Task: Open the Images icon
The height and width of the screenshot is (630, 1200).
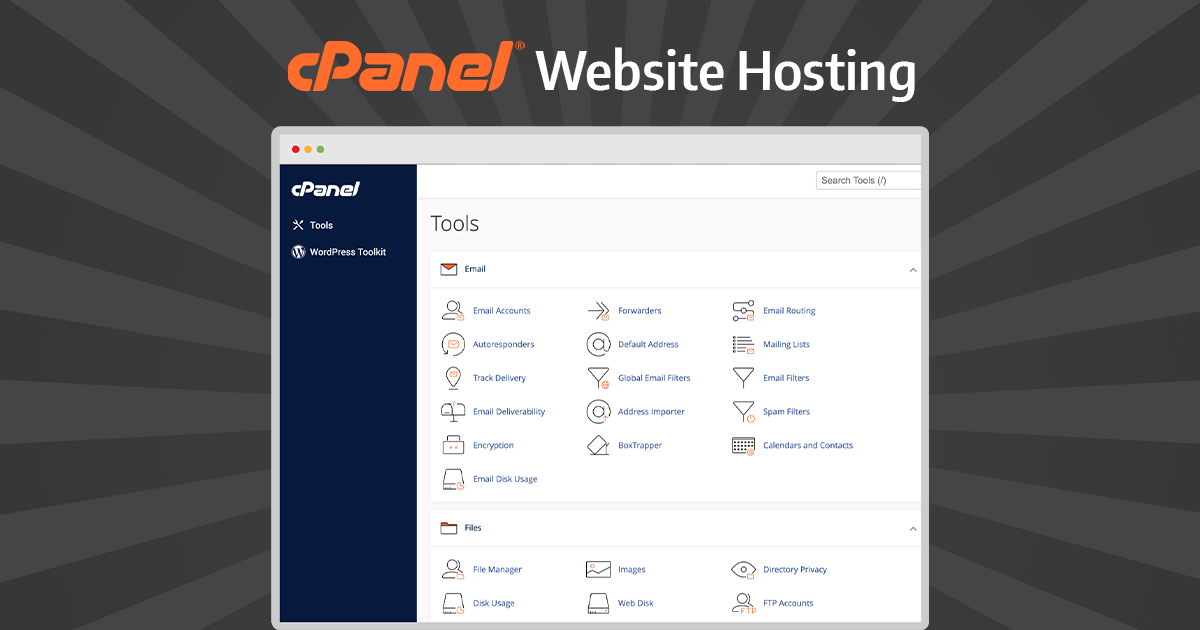Action: click(598, 569)
